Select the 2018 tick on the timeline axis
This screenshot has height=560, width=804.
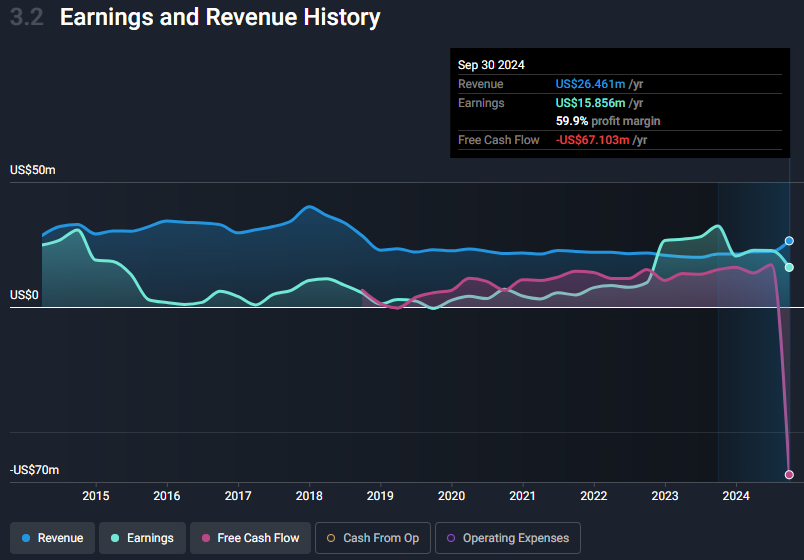pyautogui.click(x=309, y=496)
